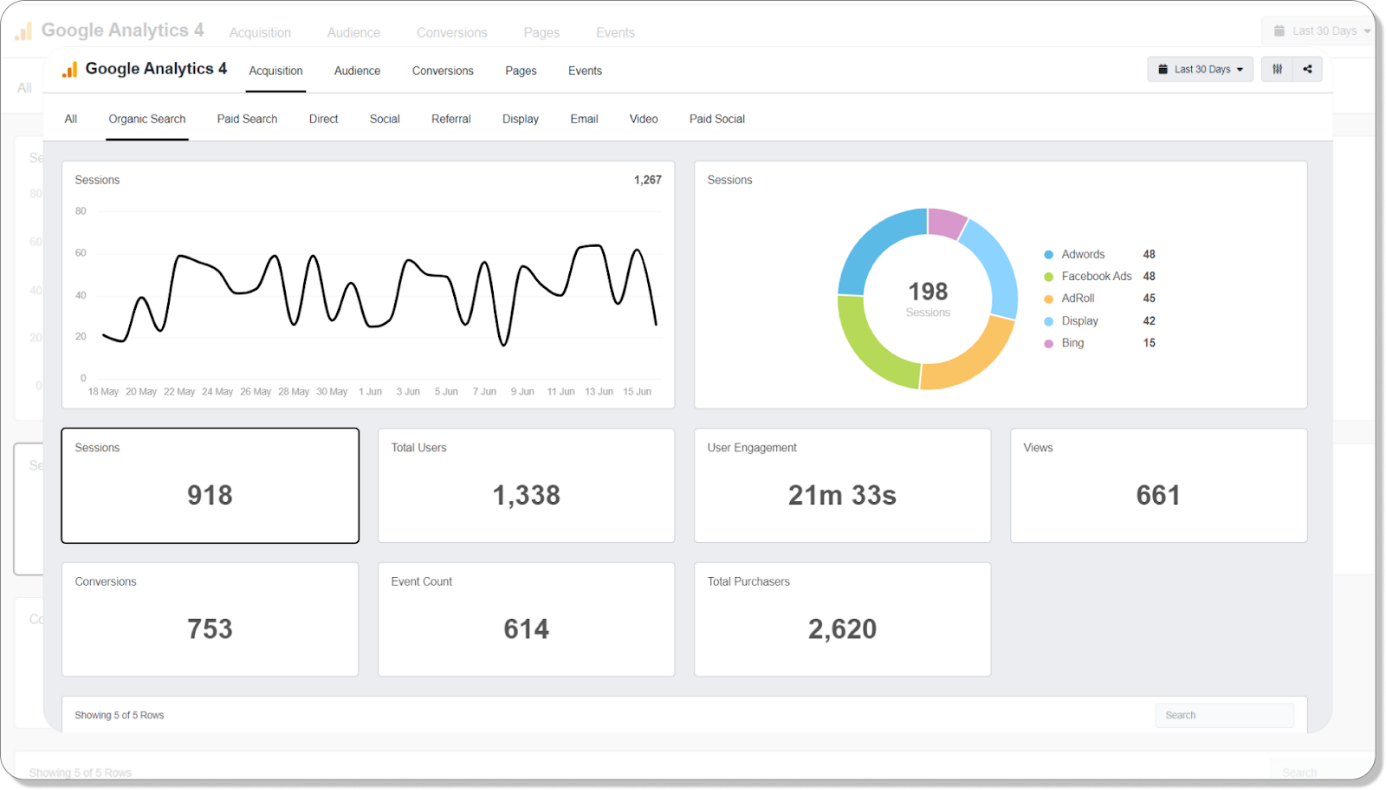Select the Organic Search channel tab
Viewport: 1386px width, 790px height.
click(147, 119)
